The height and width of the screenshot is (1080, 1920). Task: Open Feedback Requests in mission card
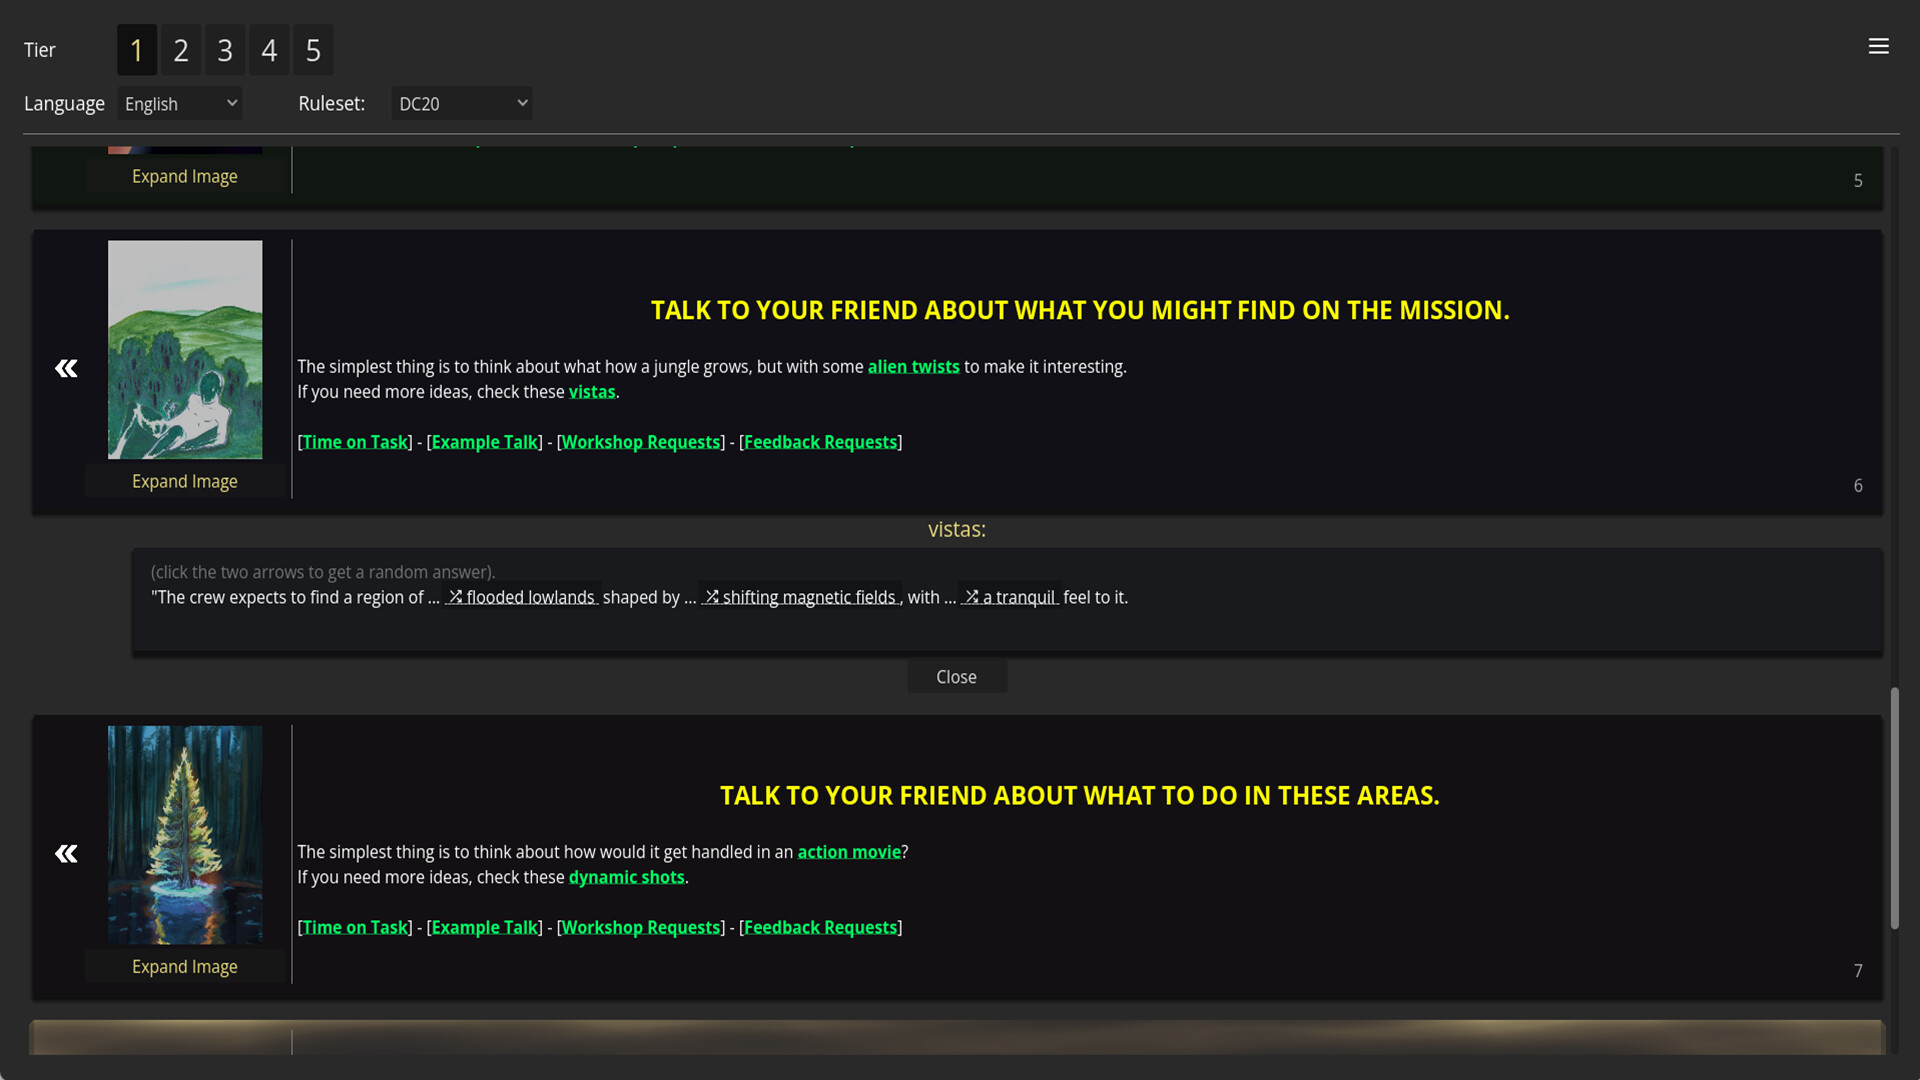click(820, 442)
